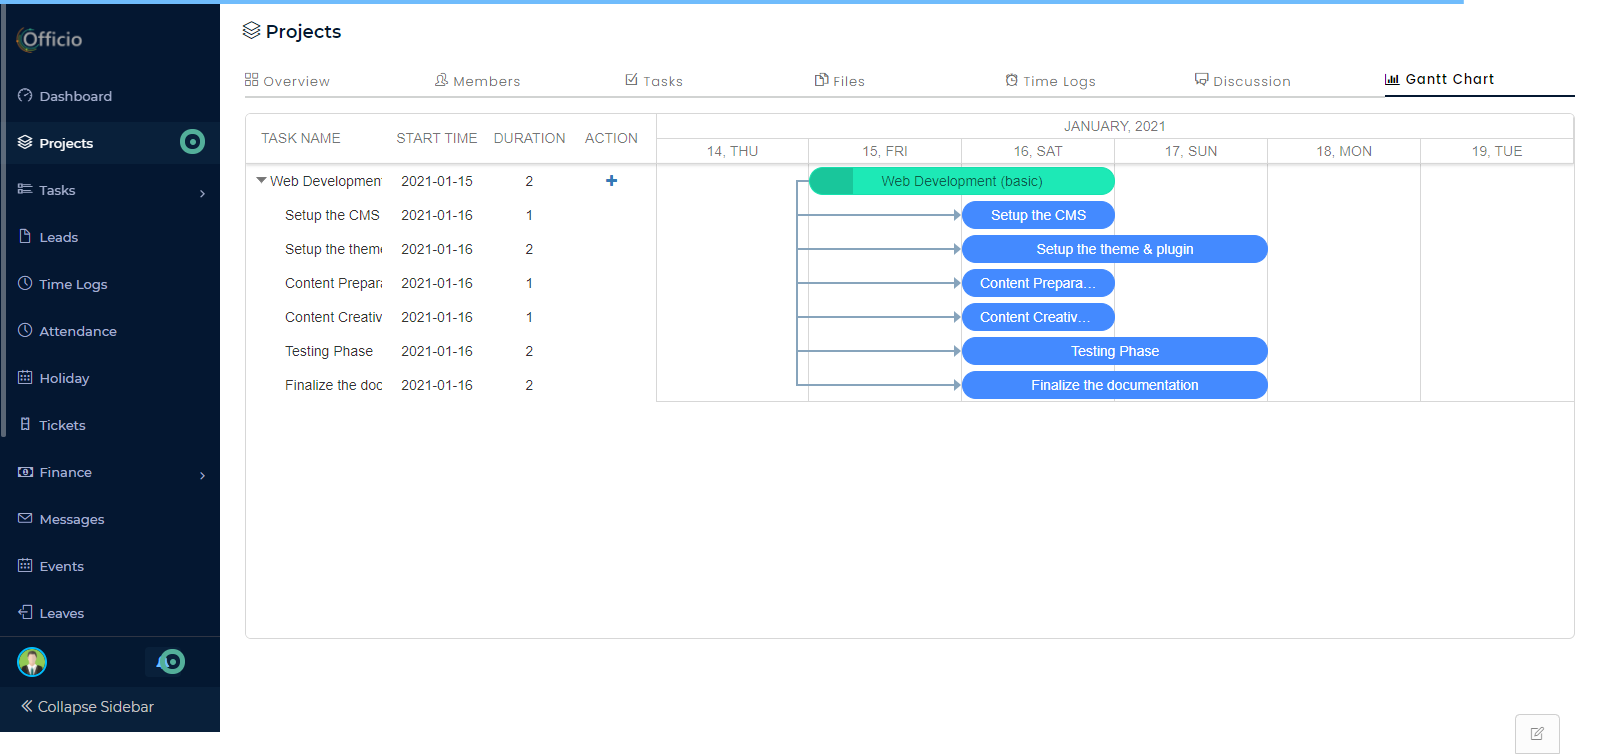Switch to the Discussion tab
This screenshot has height=754, width=1600.
coord(1242,80)
